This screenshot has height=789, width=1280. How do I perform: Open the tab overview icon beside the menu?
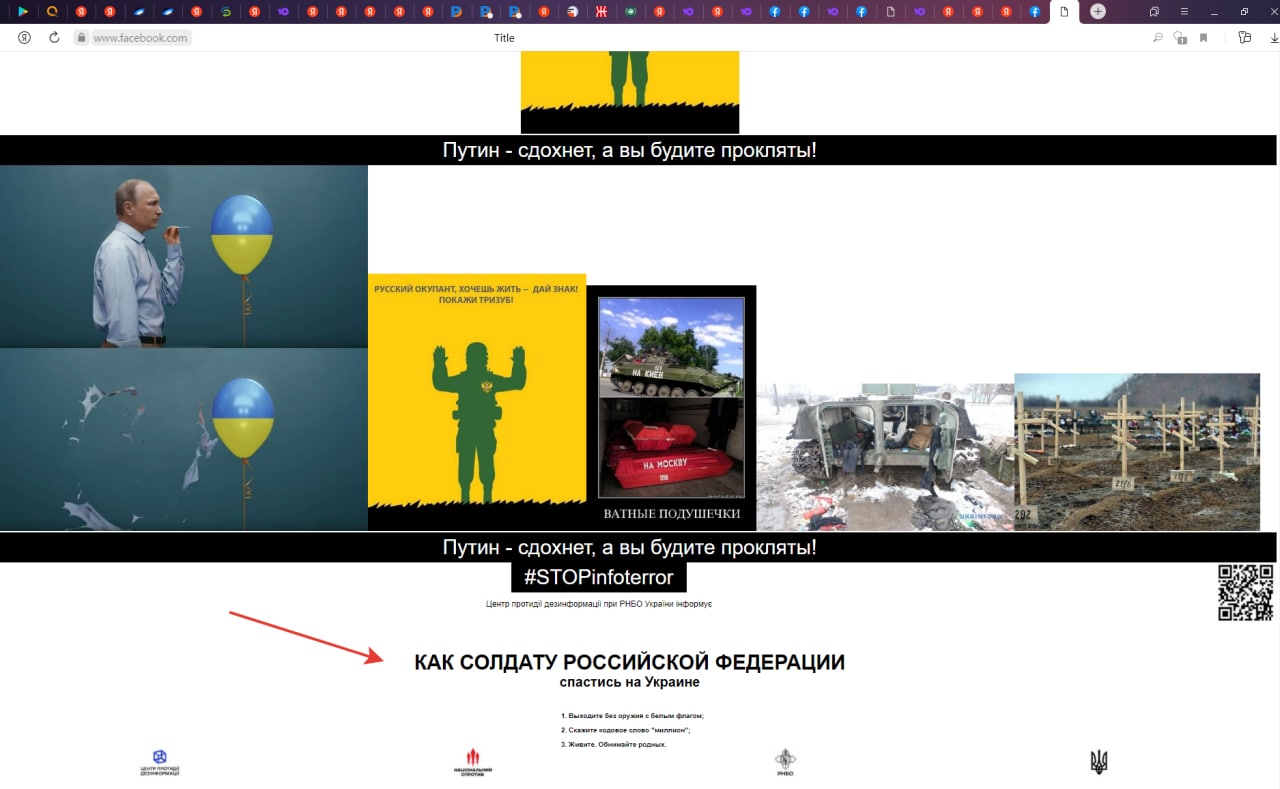click(x=1154, y=11)
